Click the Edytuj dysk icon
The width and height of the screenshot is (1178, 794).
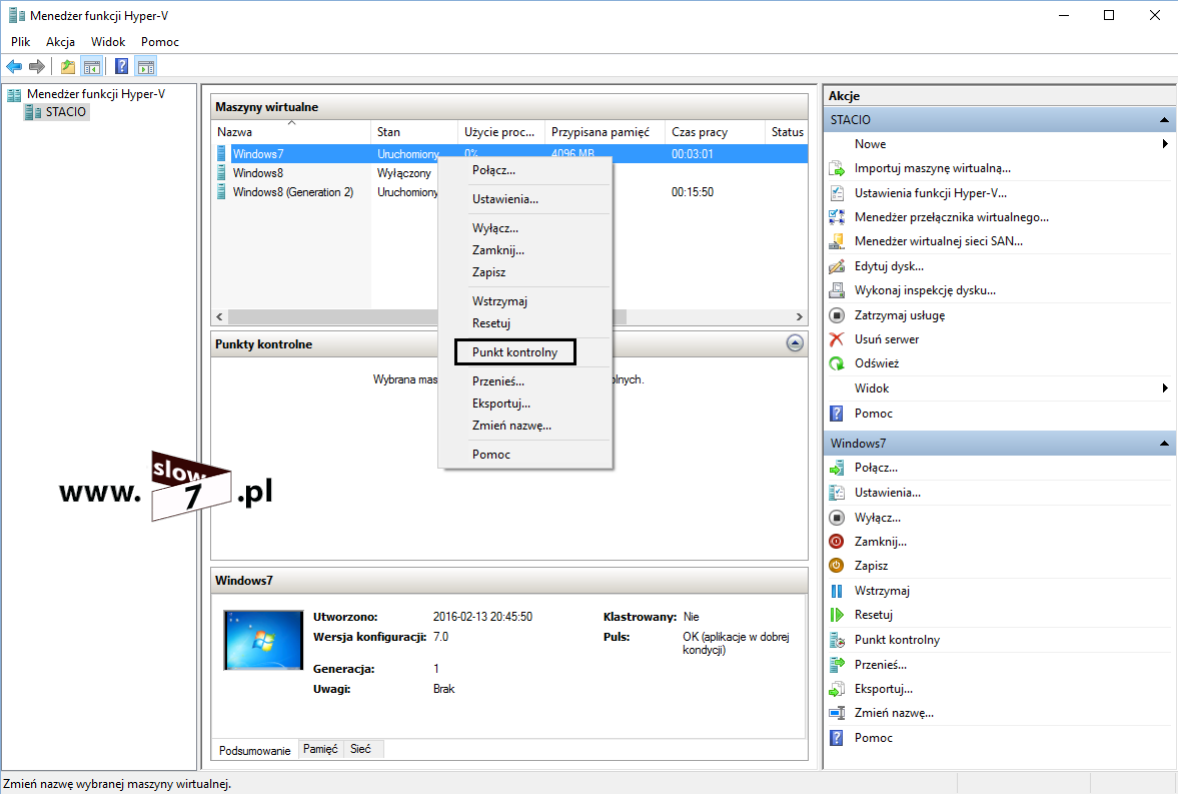pyautogui.click(x=836, y=266)
